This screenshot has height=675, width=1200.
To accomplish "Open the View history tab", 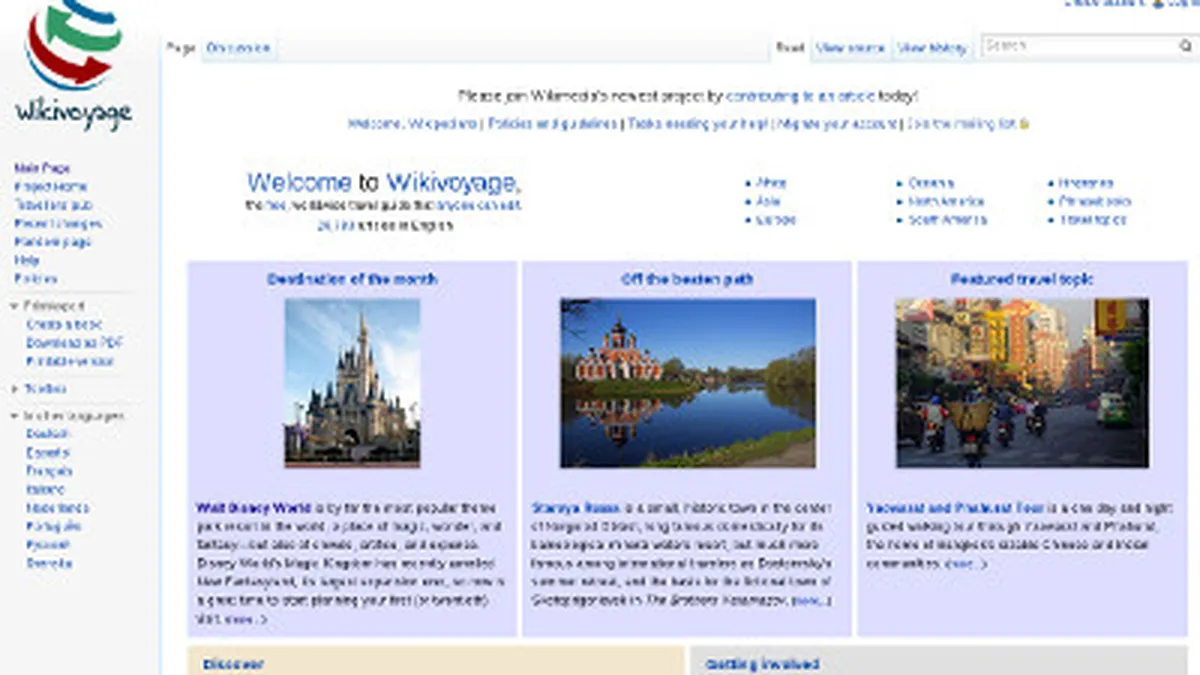I will pyautogui.click(x=934, y=46).
